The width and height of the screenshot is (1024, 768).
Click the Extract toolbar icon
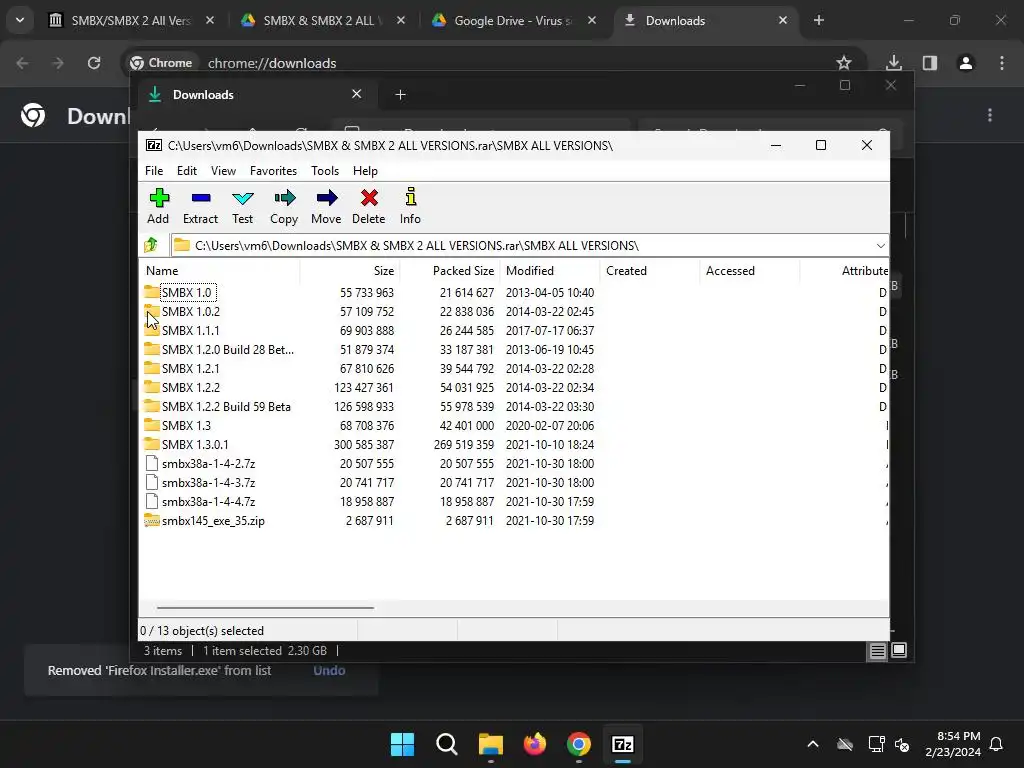click(x=200, y=206)
